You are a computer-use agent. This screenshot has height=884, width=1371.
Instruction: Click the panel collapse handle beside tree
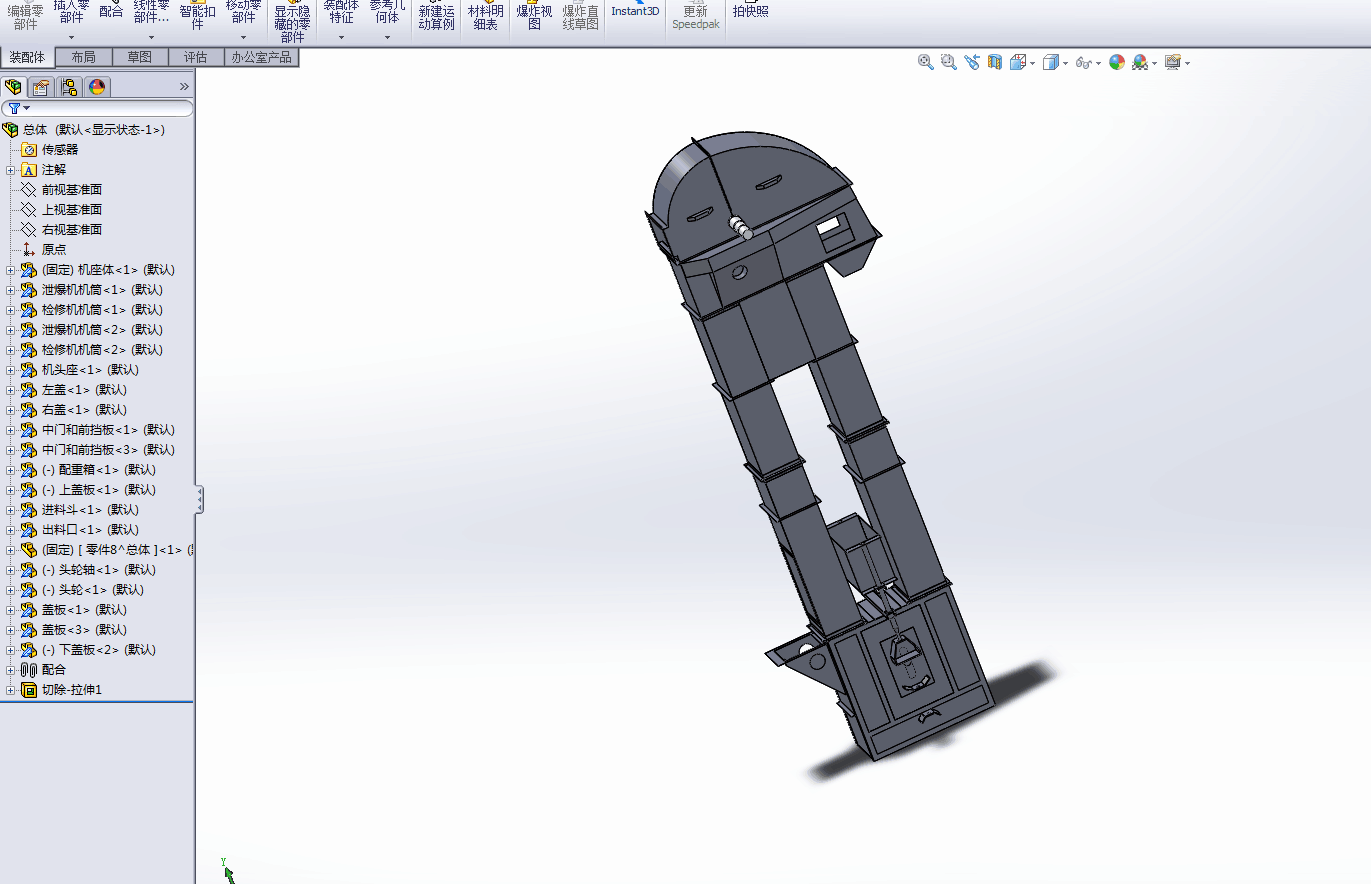200,500
